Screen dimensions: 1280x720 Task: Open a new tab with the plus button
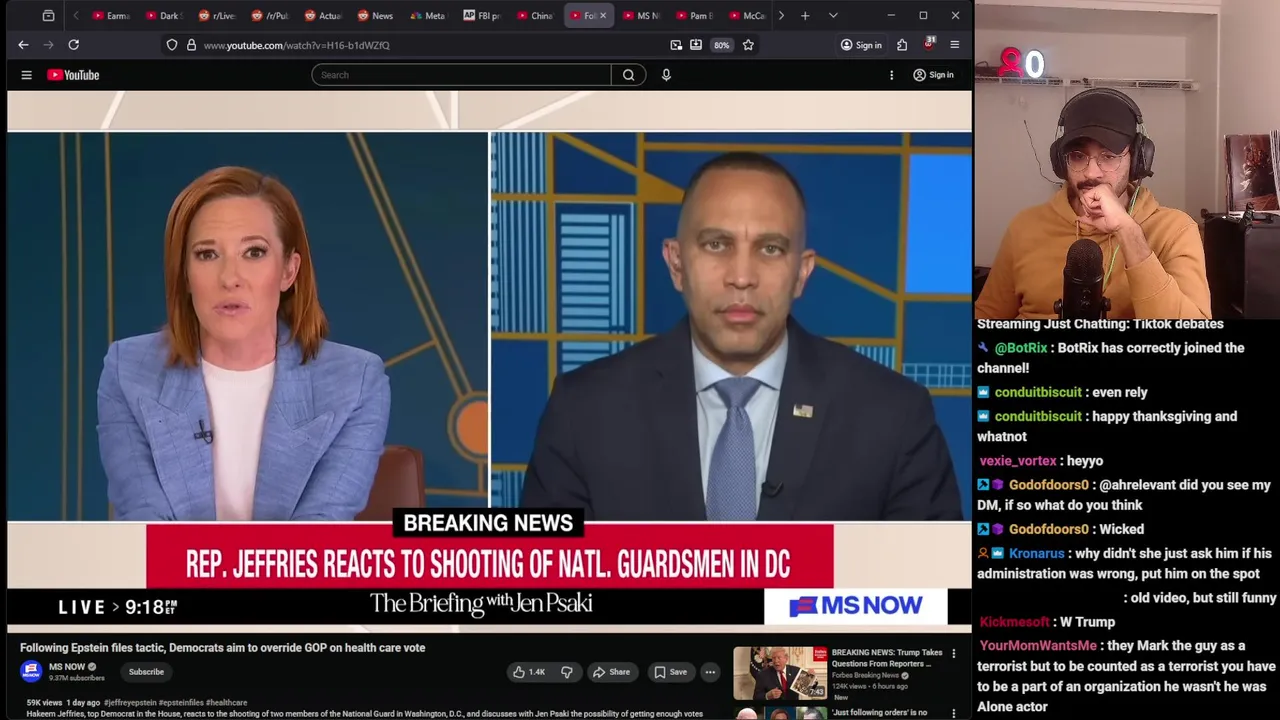point(805,16)
